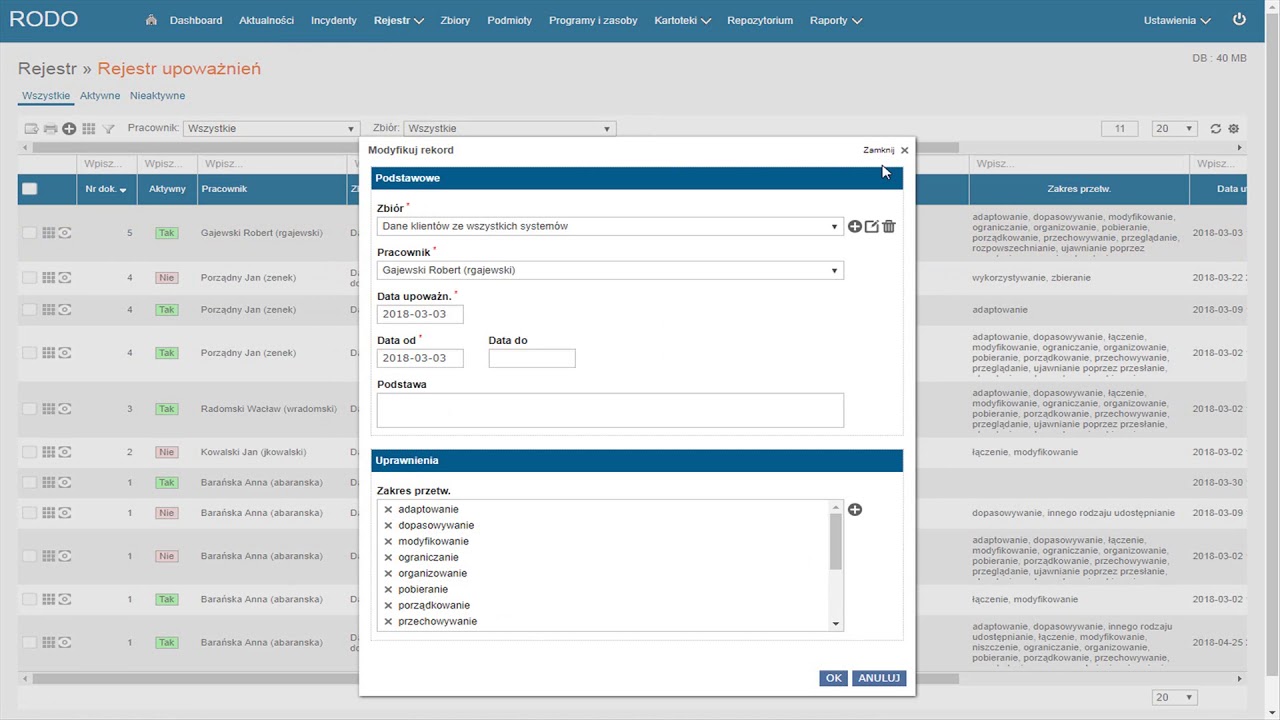This screenshot has height=720, width=1280.
Task: Go to Aktualności
Action: 266,20
